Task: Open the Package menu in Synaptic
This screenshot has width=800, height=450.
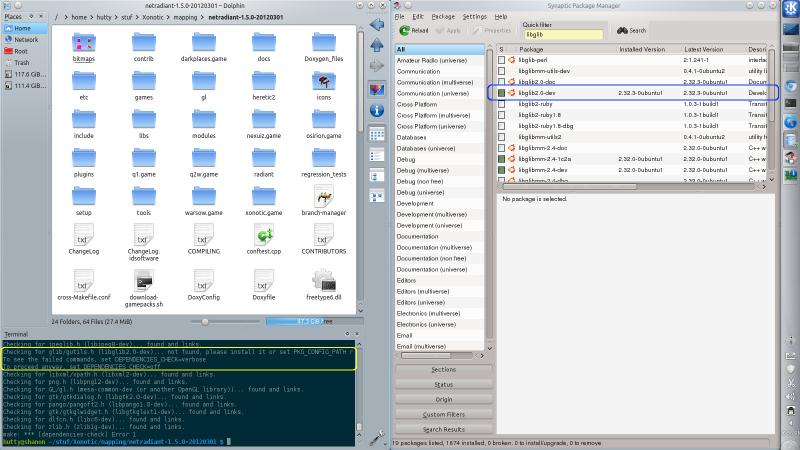Action: (443, 17)
